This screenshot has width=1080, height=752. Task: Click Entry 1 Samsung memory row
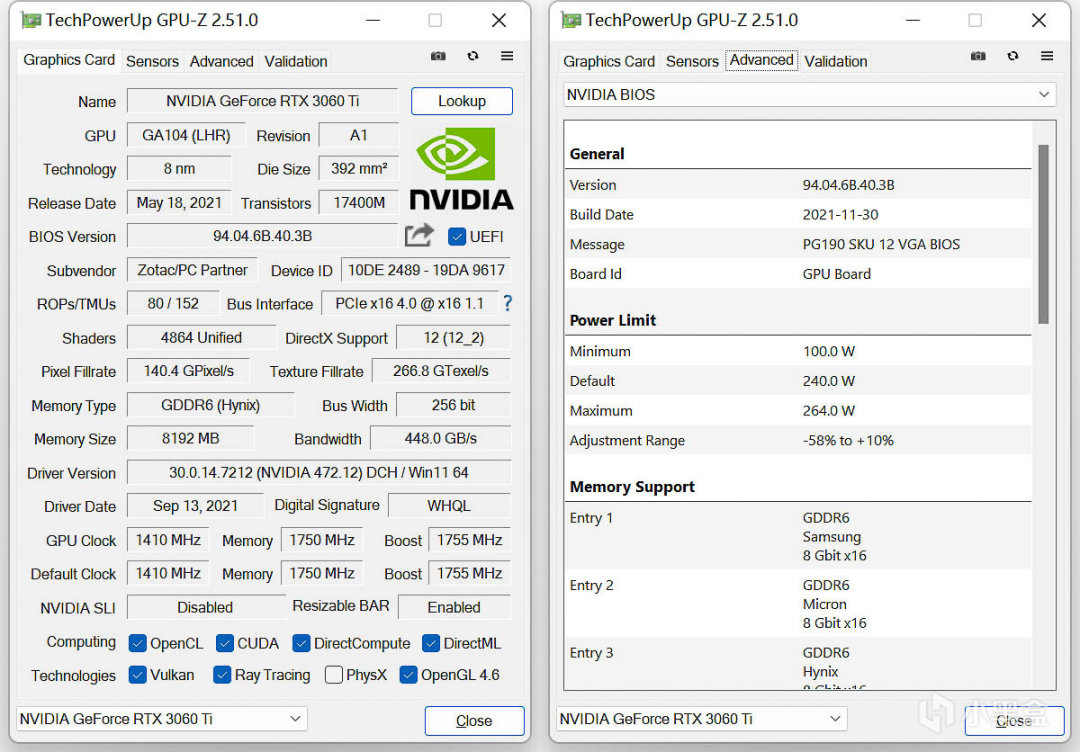[798, 536]
